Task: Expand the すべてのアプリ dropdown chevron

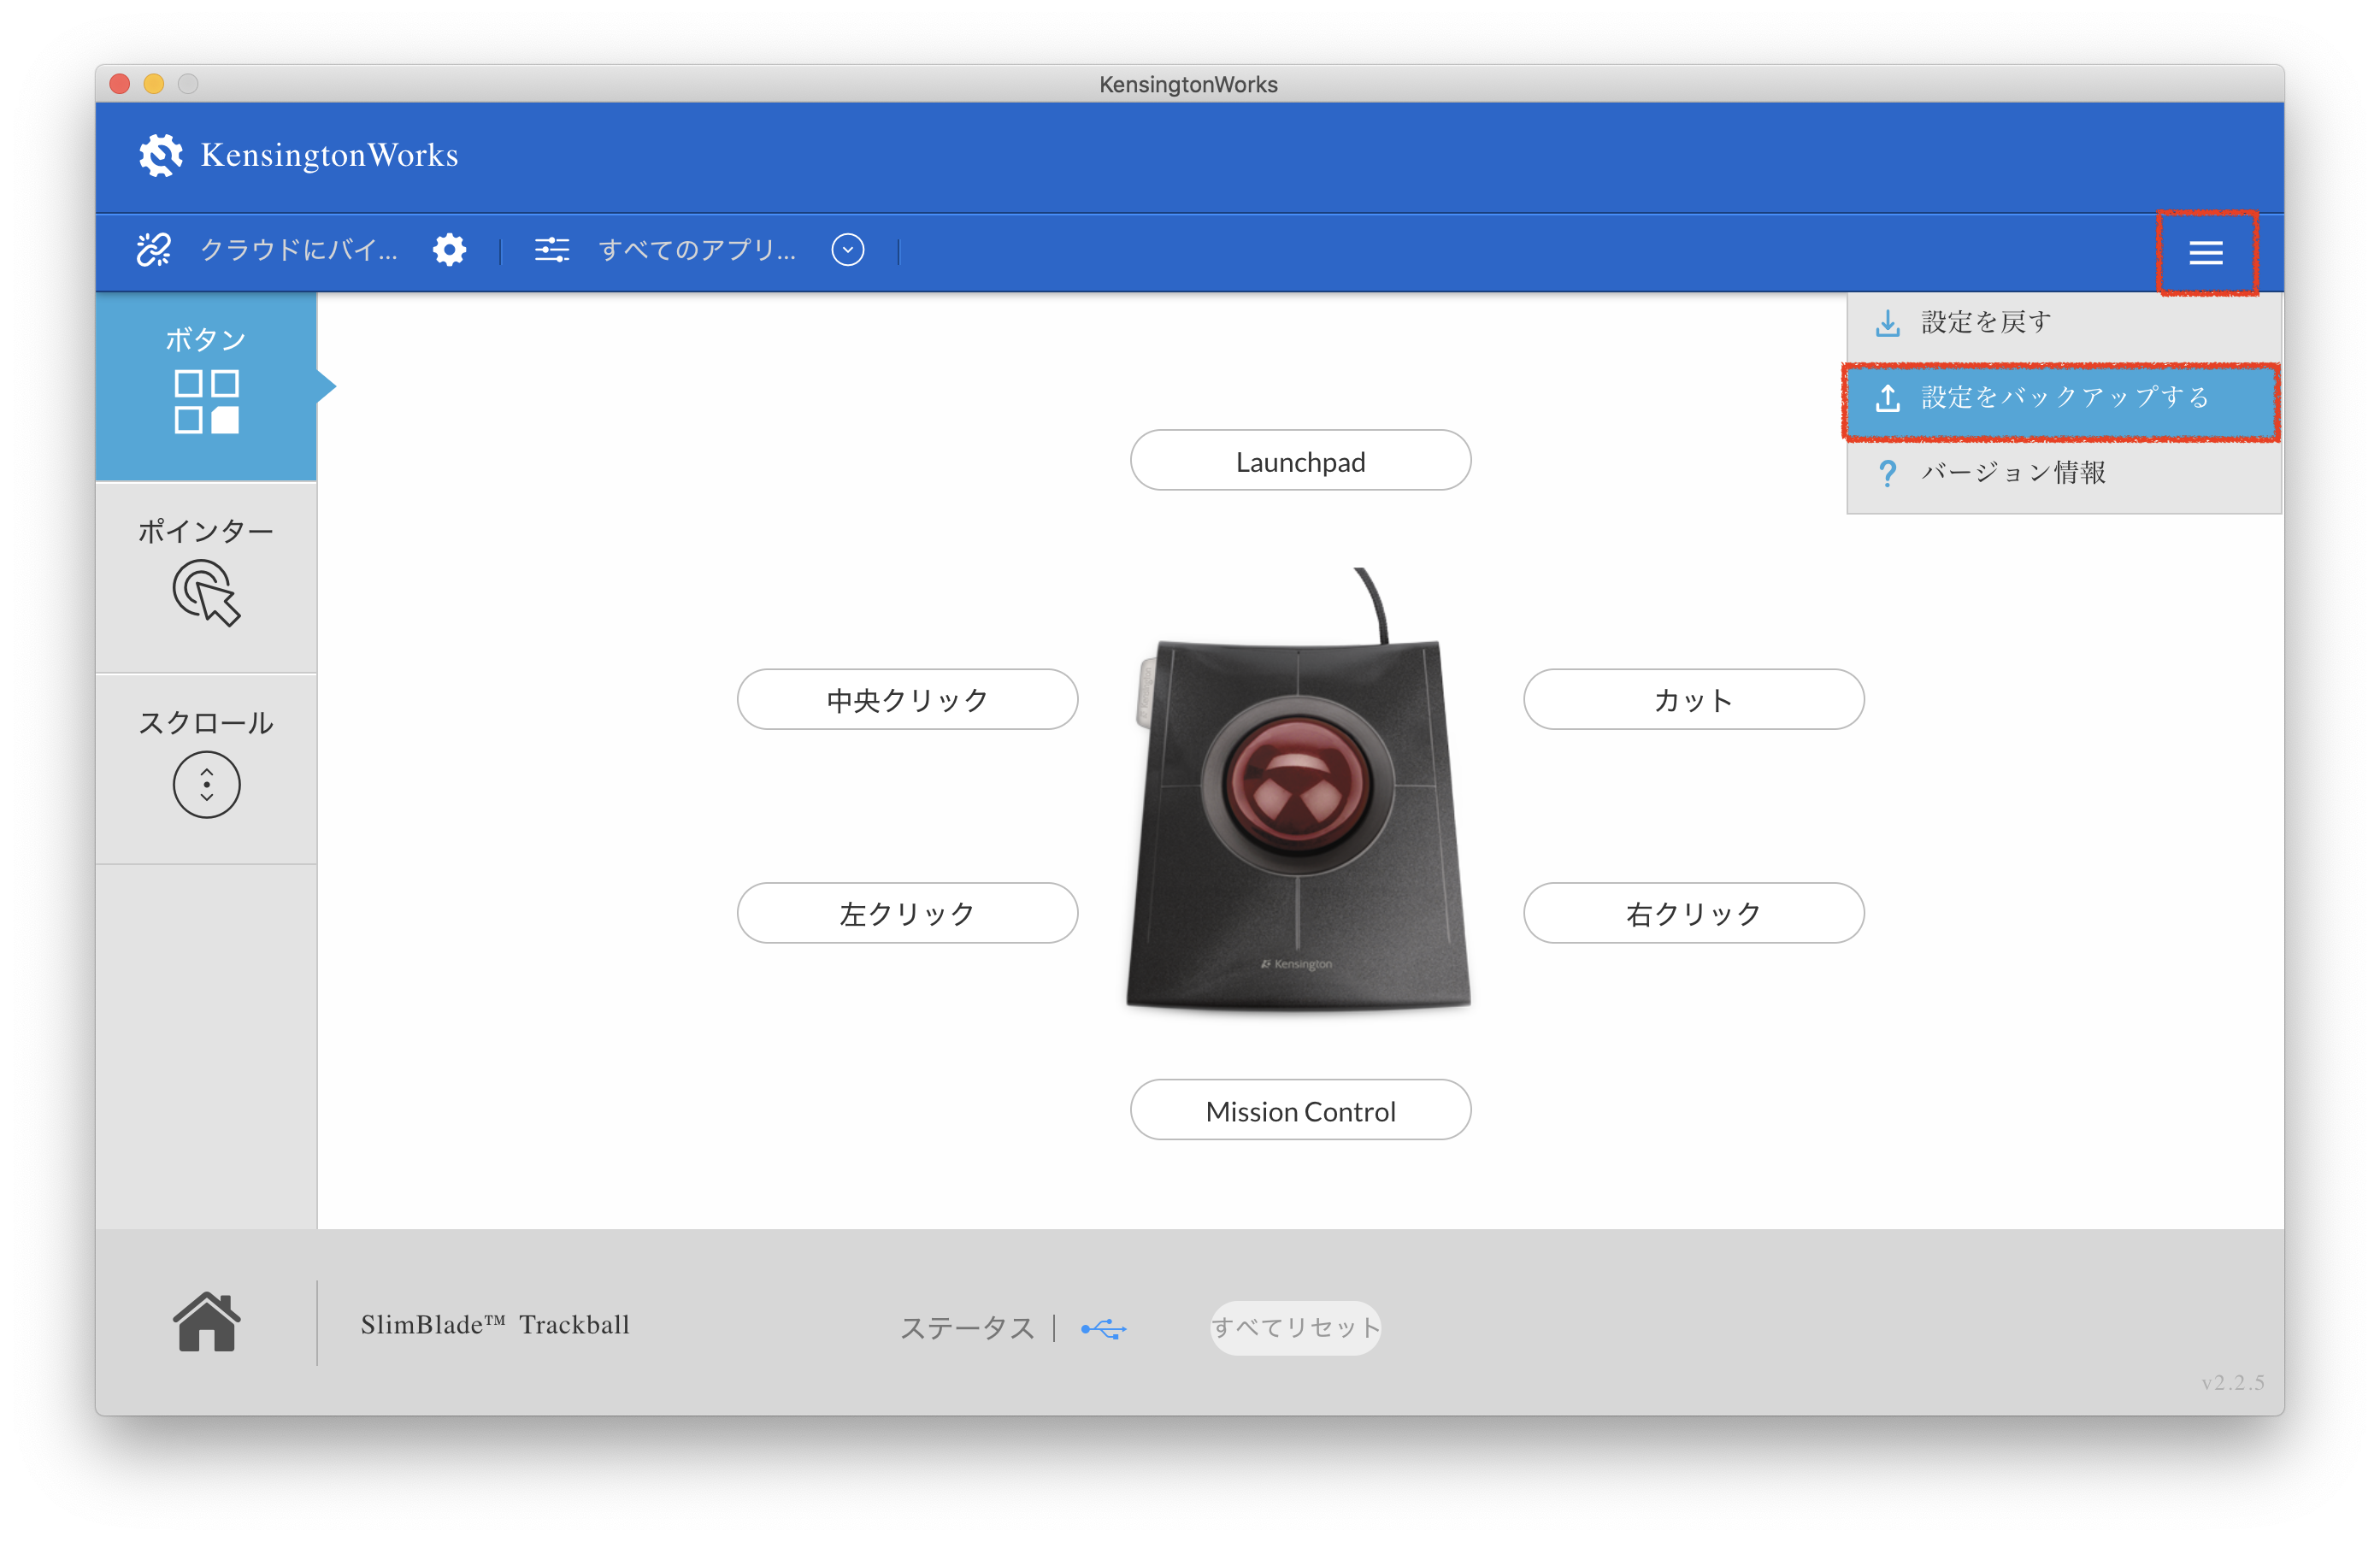Action: click(x=847, y=250)
